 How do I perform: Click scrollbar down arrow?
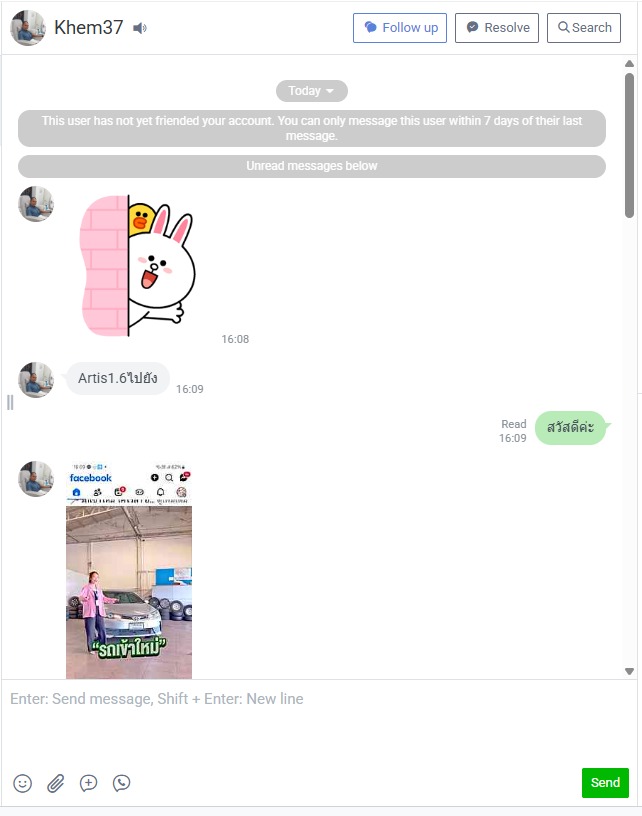coord(630,671)
